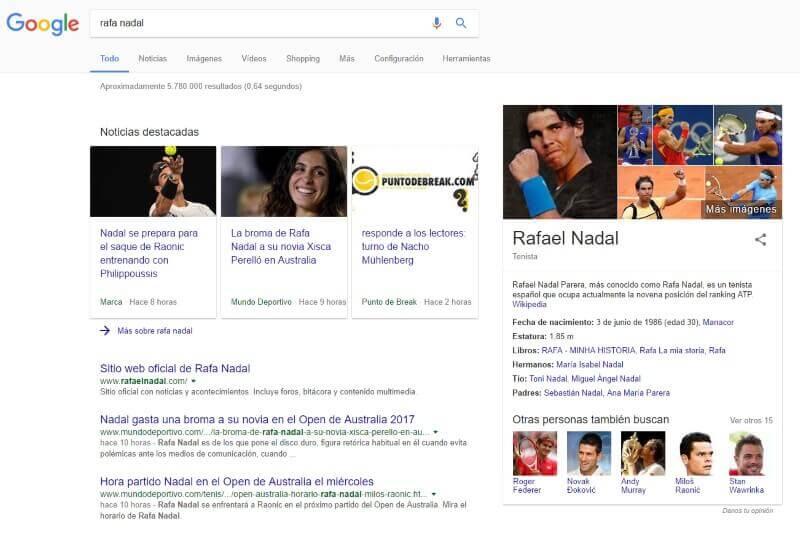Viewport: 800px width, 534px height.
Task: Click Sebastián Nadal link
Action: coord(573,393)
